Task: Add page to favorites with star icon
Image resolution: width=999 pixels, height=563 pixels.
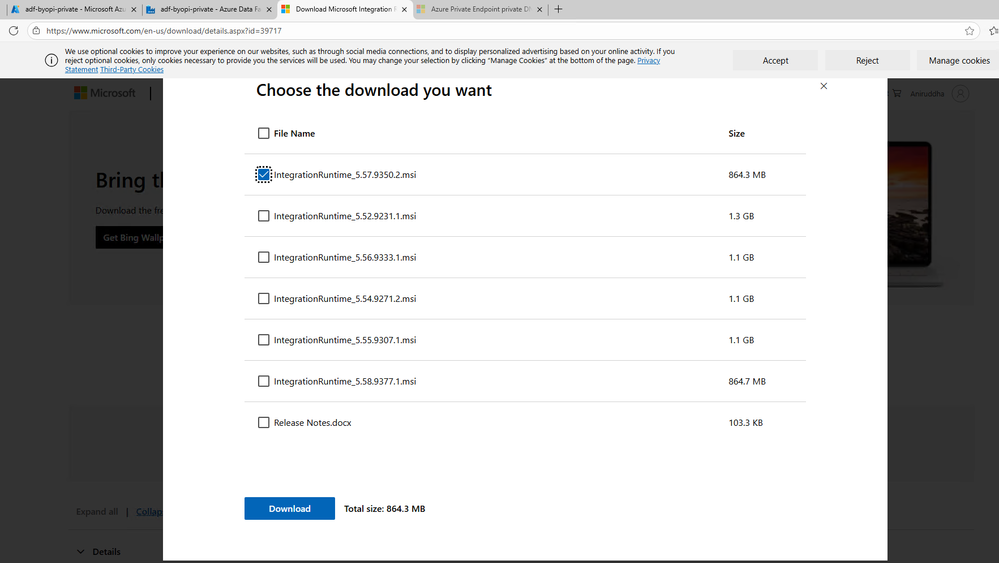Action: tap(969, 31)
